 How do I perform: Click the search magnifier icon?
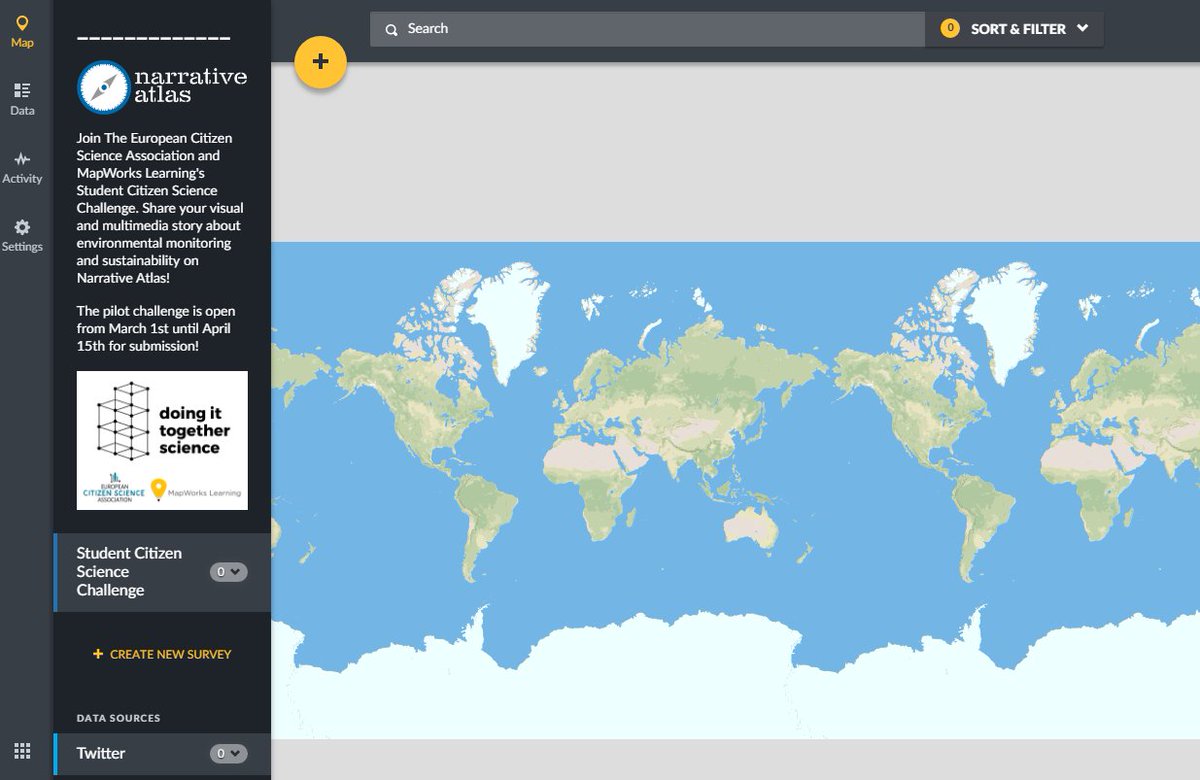click(x=392, y=29)
